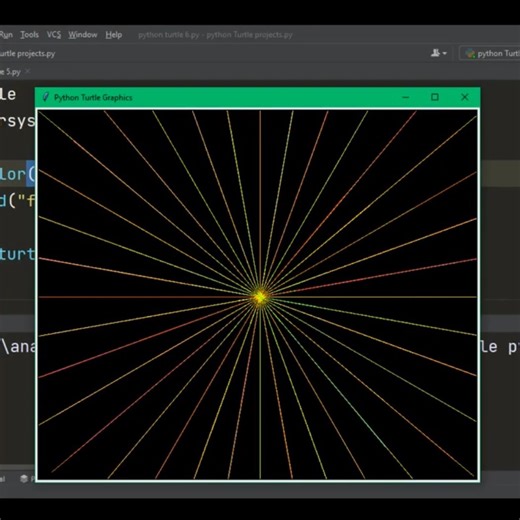The image size is (520, 520).
Task: Click the 'turt' code text in the editor
Action: (17, 254)
